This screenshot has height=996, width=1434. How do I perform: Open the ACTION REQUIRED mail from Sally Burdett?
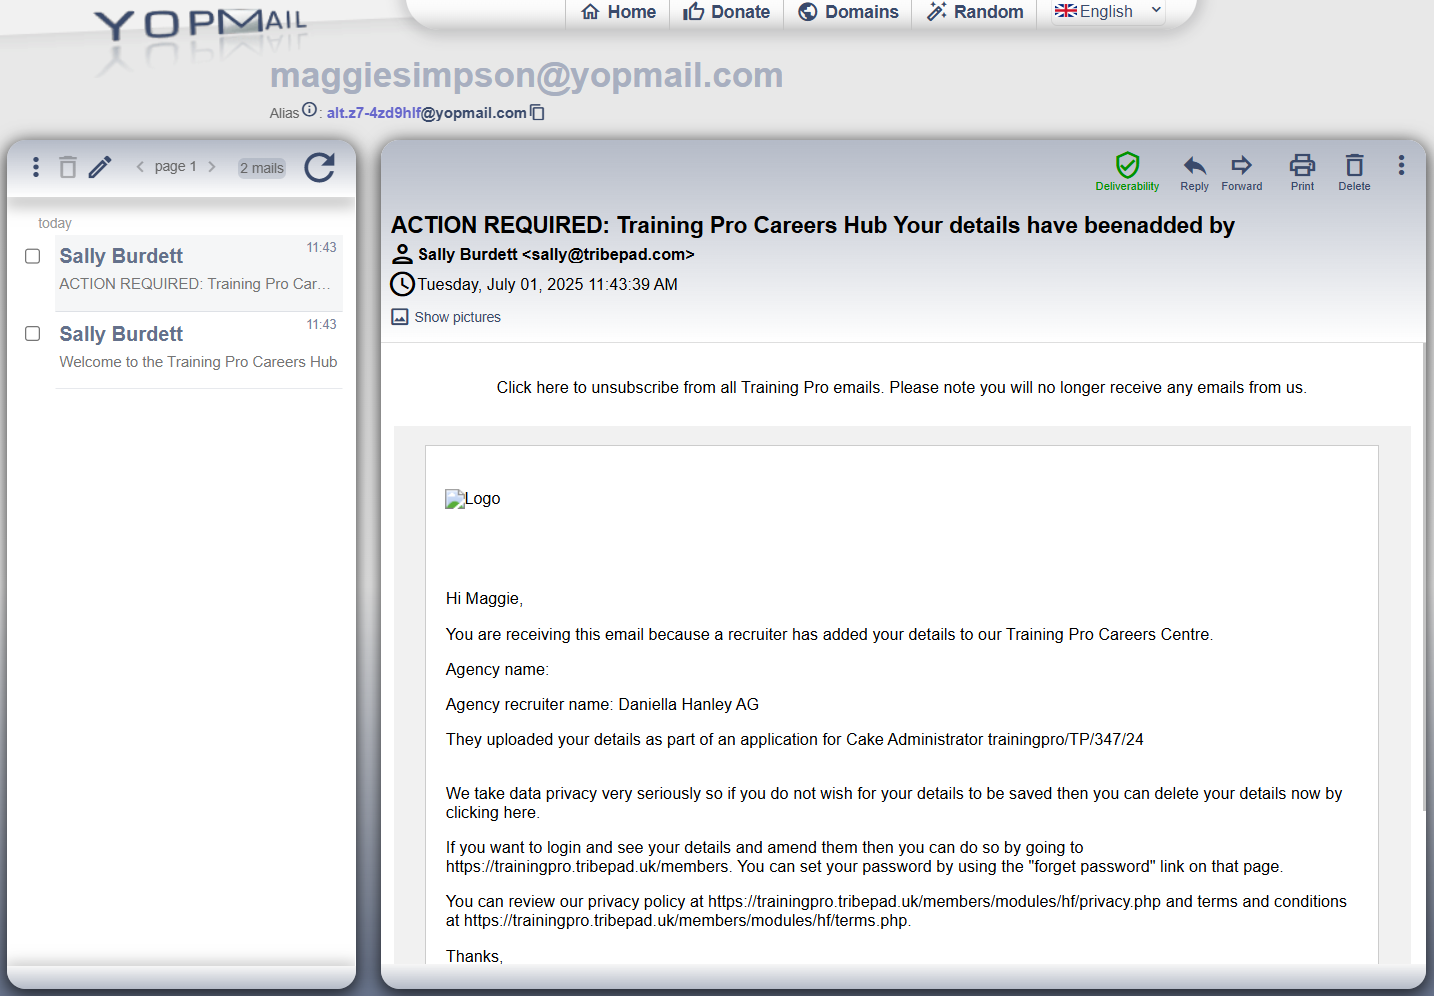(x=198, y=271)
